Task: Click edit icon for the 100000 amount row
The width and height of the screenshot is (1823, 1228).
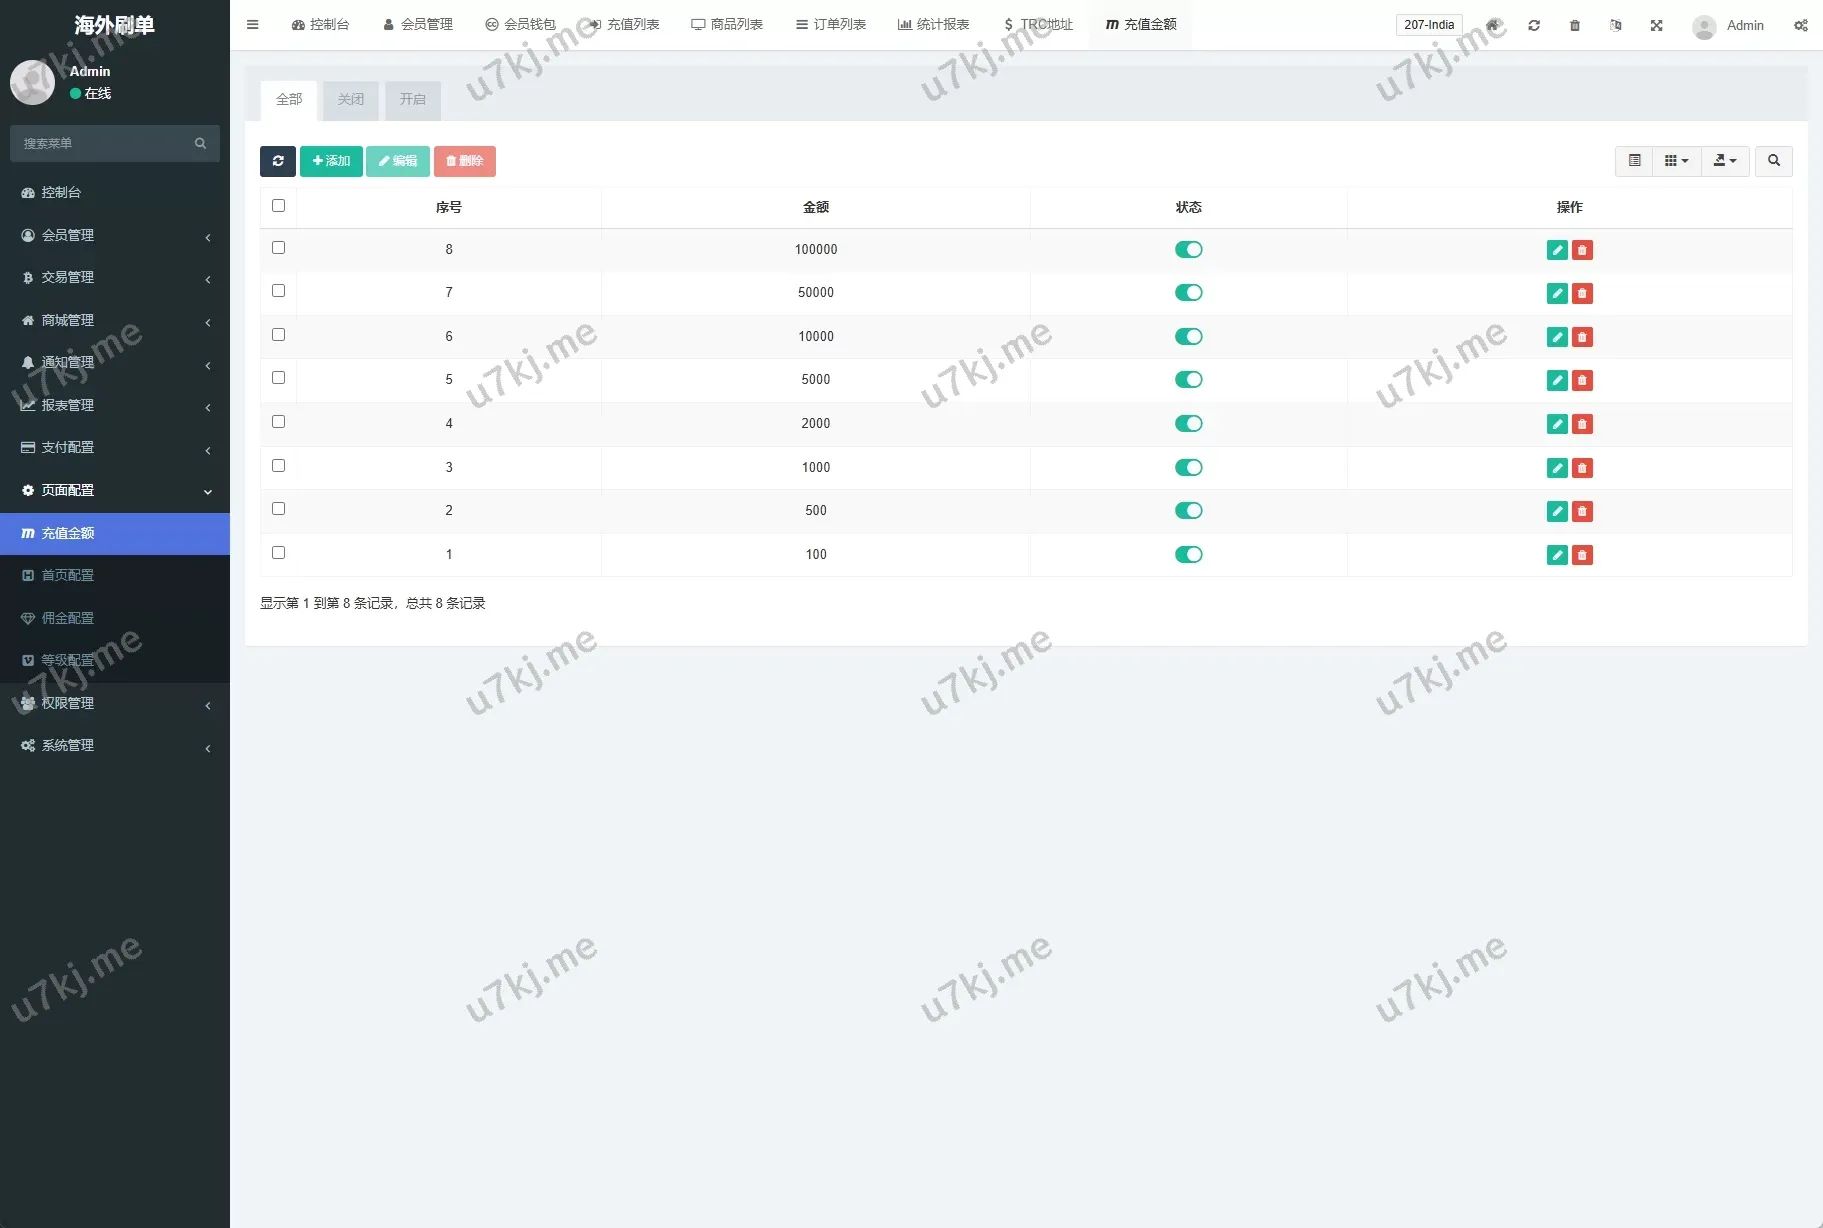Action: point(1556,250)
